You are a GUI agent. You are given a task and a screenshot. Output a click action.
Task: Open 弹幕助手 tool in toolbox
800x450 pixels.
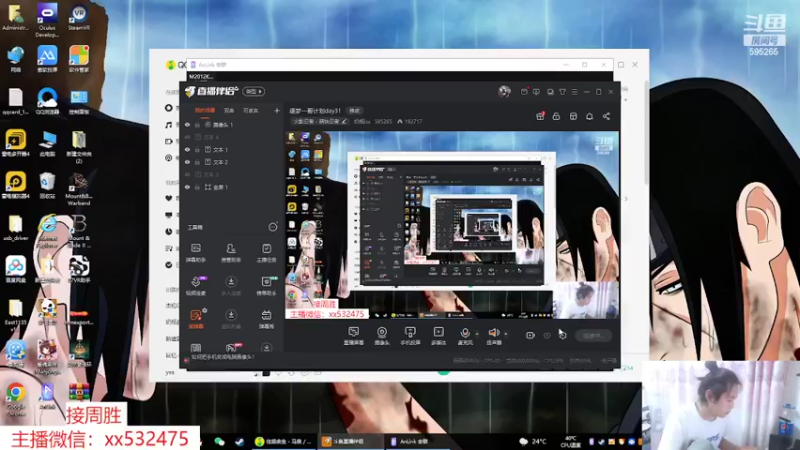pyautogui.click(x=195, y=253)
